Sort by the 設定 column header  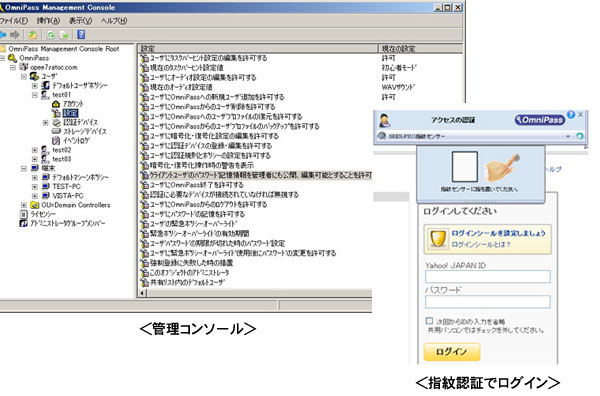pos(258,48)
